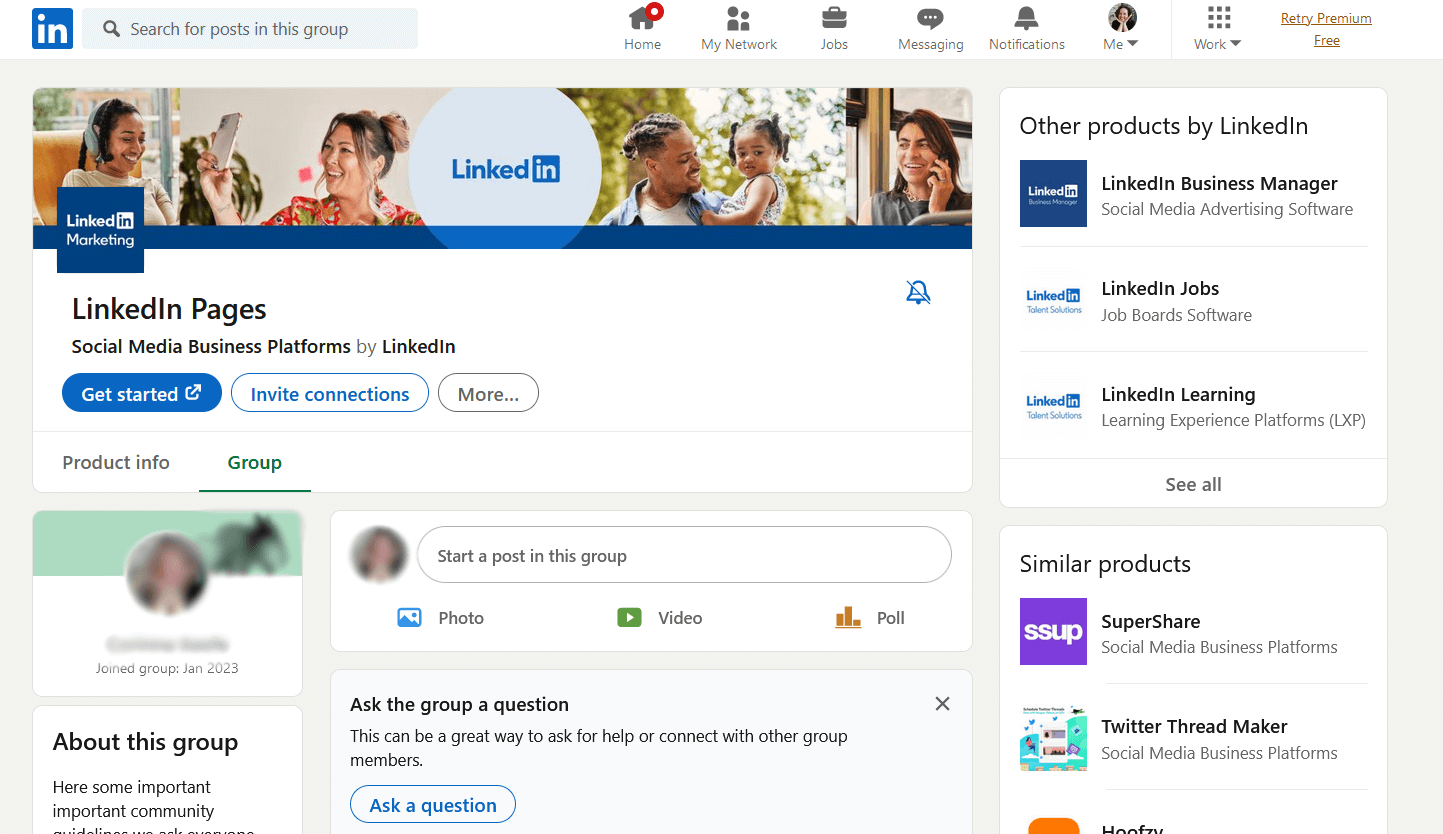Expand the Work apps grid menu

[x=1217, y=29]
